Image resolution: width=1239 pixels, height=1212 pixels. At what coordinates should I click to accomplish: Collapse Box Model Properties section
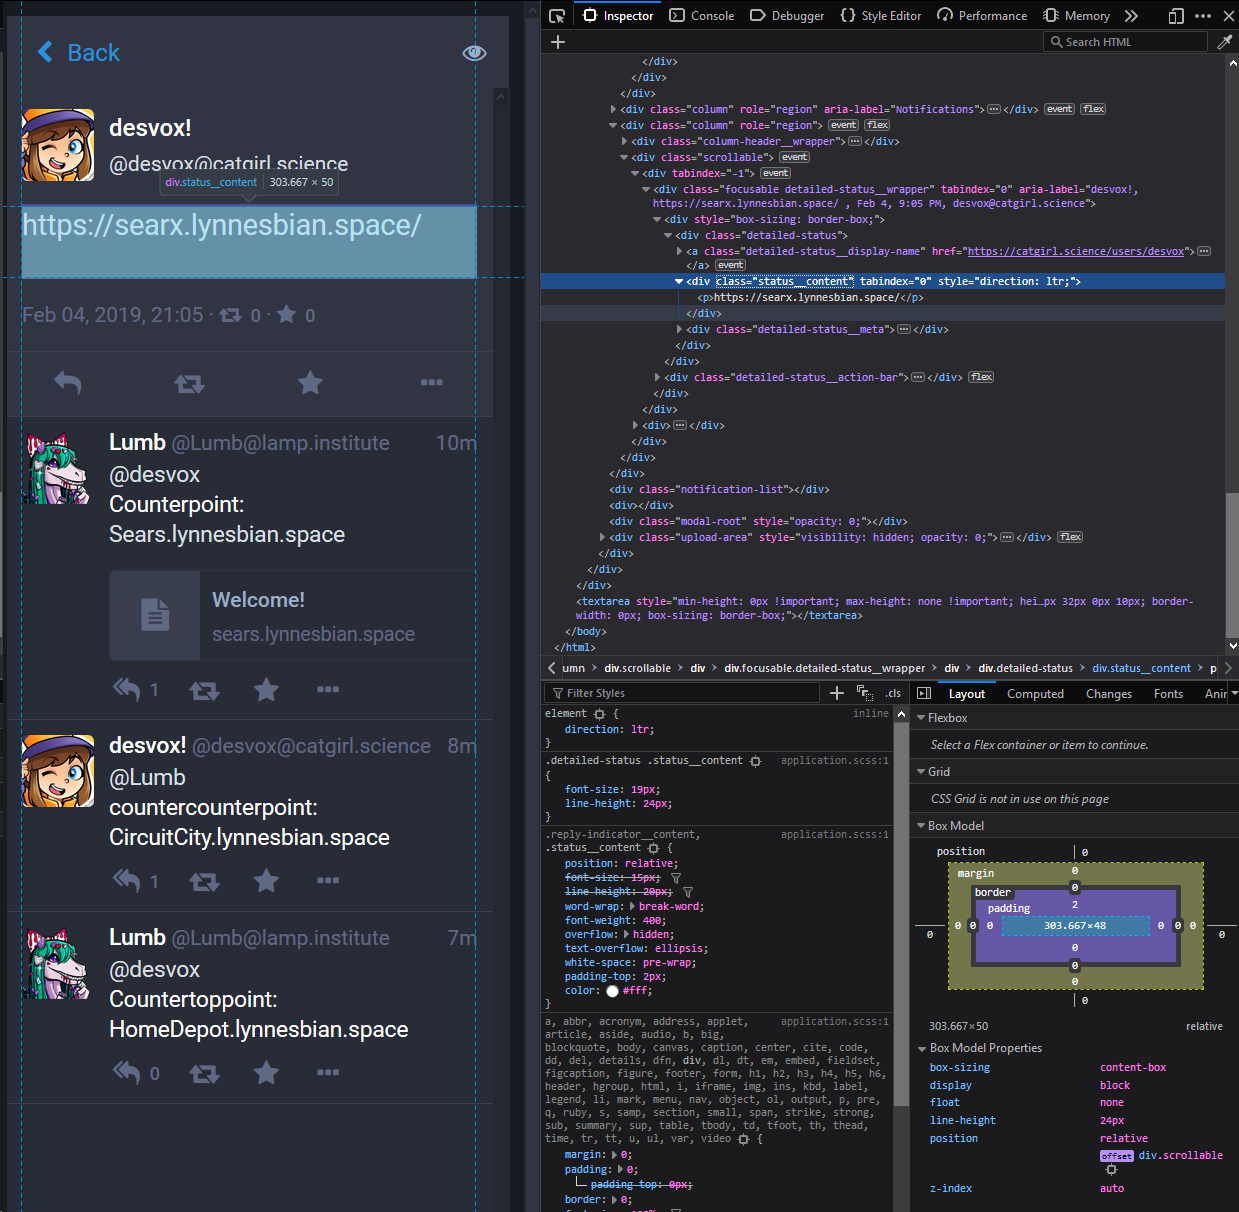click(x=922, y=1048)
